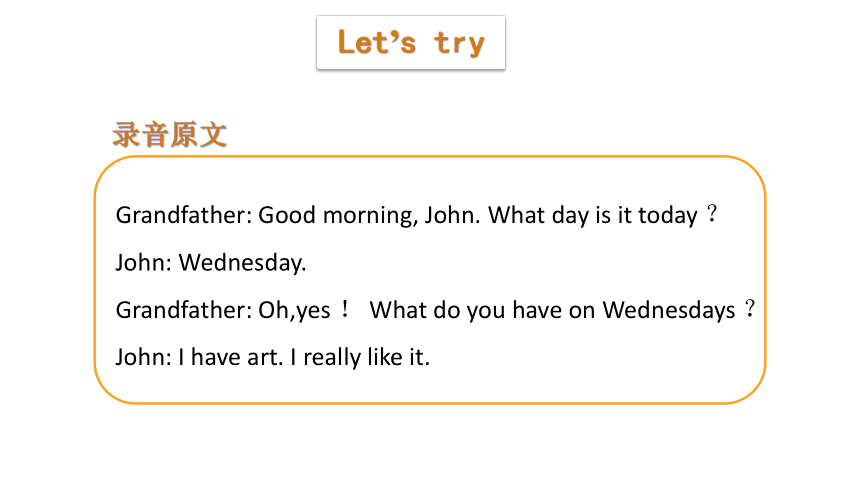
Task: Click the word "Wednesdays" in third line
Action: point(669,311)
